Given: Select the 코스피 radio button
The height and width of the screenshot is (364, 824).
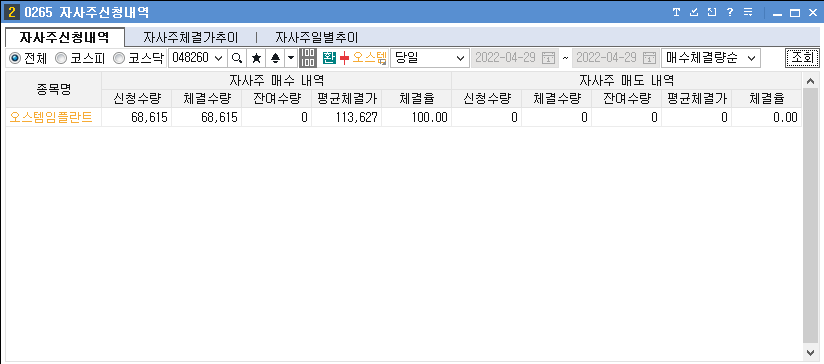Looking at the screenshot, I should (x=61, y=58).
